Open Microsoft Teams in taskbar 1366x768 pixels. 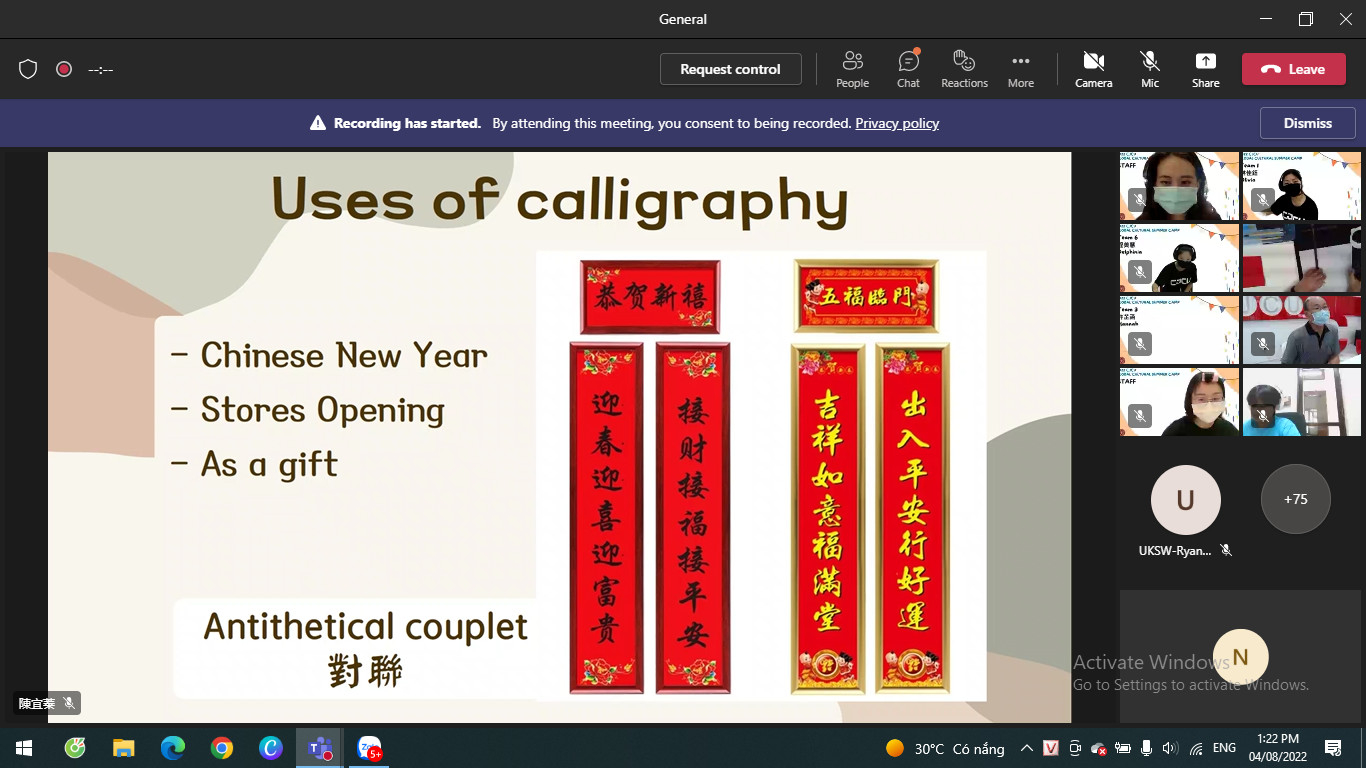[320, 748]
